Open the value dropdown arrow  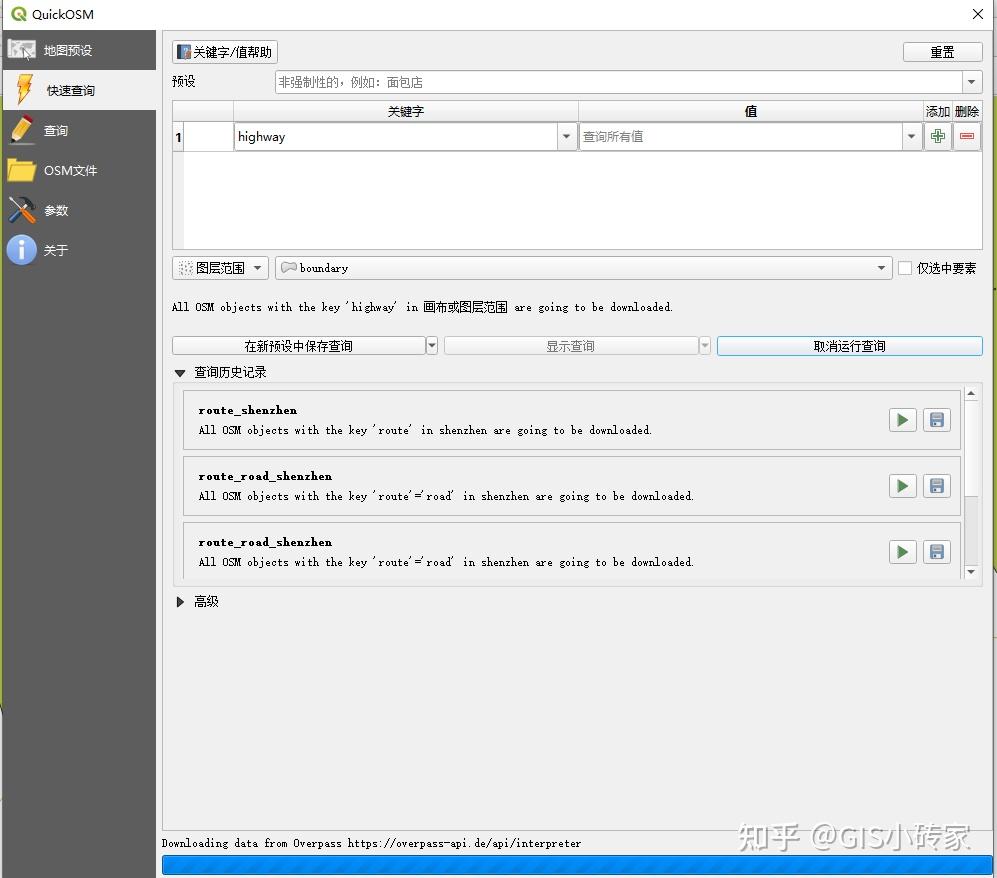click(911, 137)
